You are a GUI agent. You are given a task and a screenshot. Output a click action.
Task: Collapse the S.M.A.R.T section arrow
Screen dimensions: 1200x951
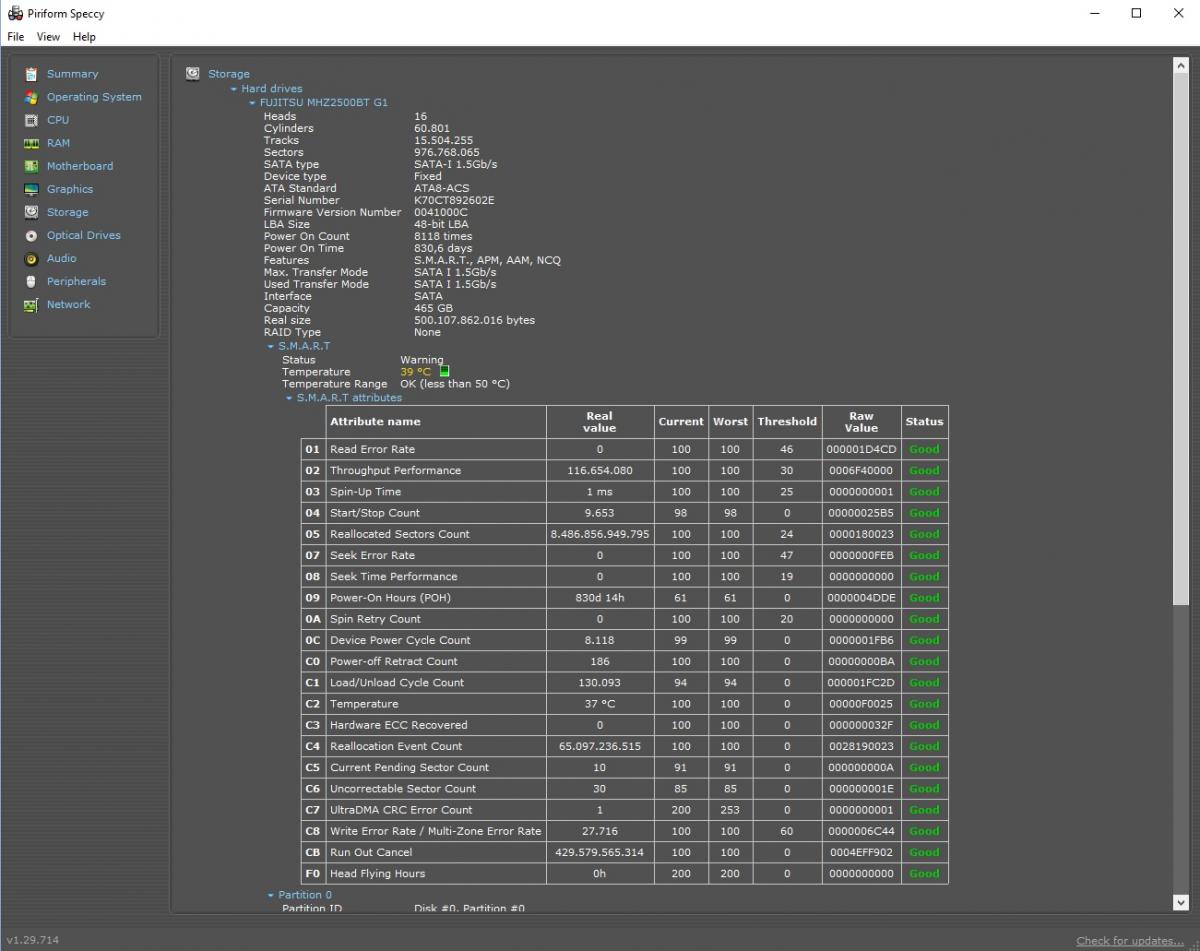(270, 346)
